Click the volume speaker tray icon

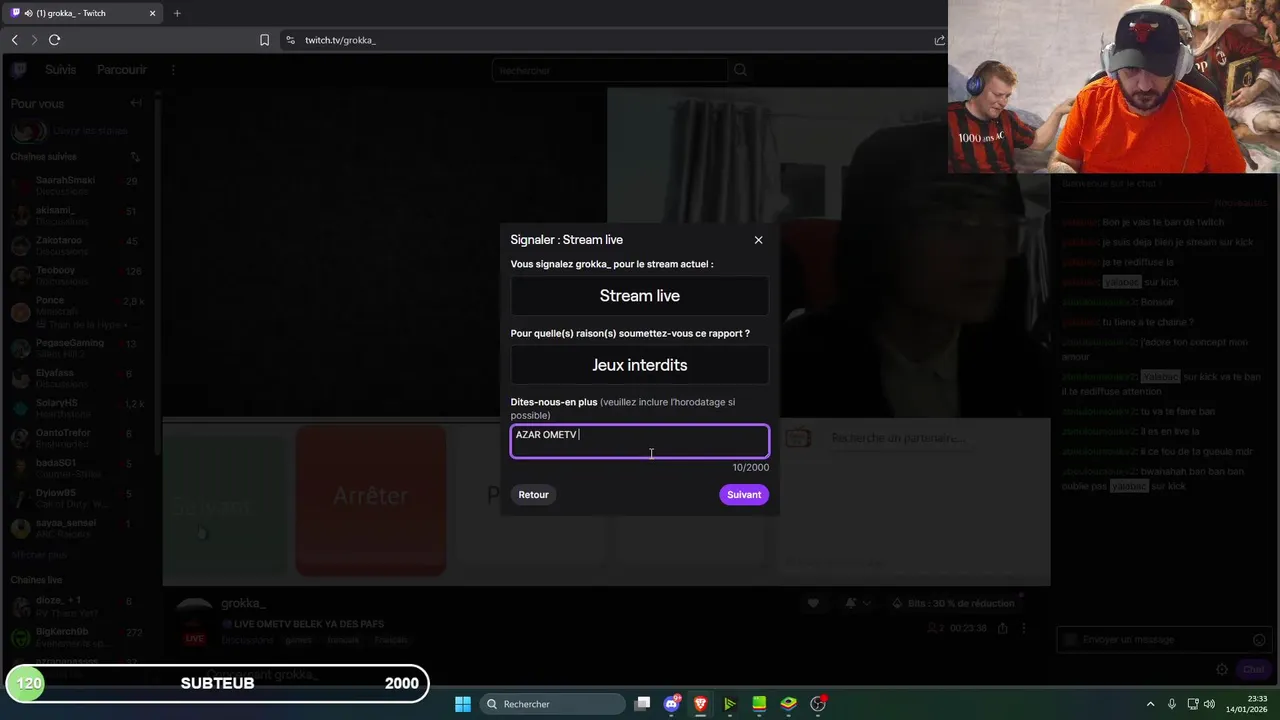[1209, 704]
